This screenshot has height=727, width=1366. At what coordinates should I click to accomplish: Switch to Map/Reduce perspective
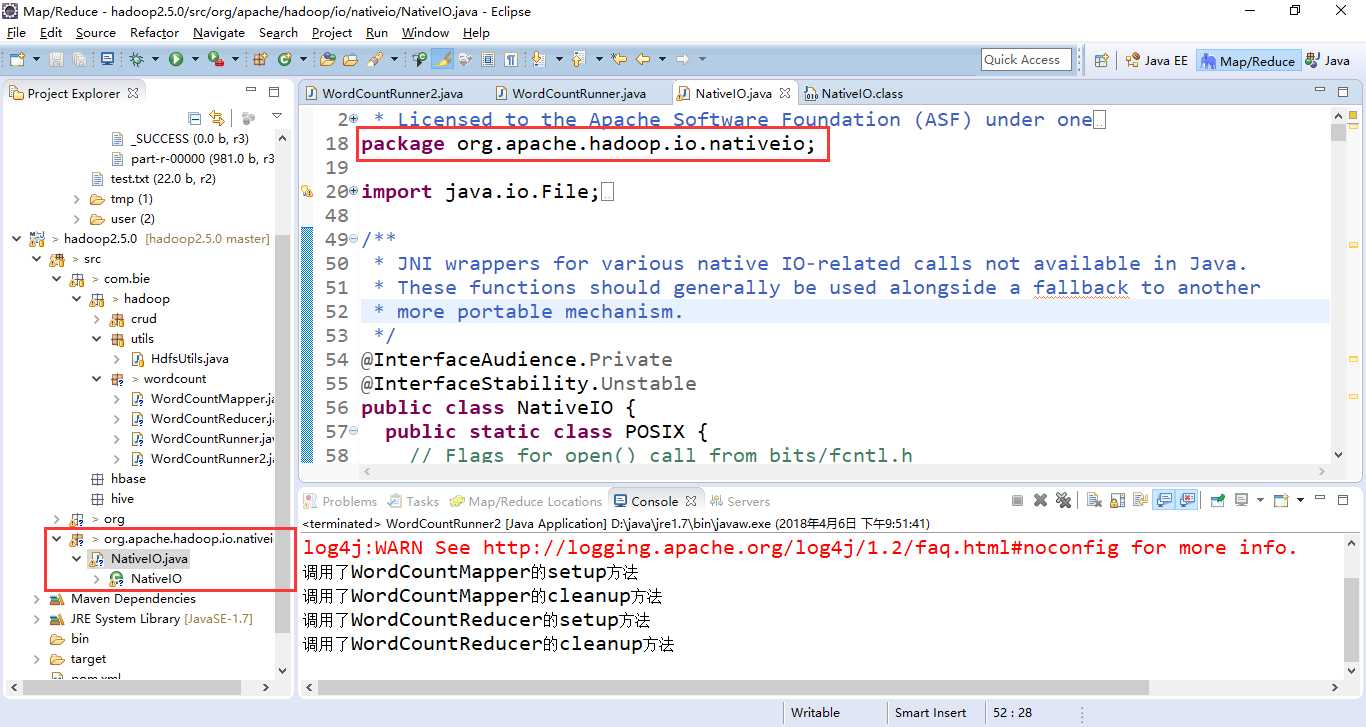coord(1248,61)
